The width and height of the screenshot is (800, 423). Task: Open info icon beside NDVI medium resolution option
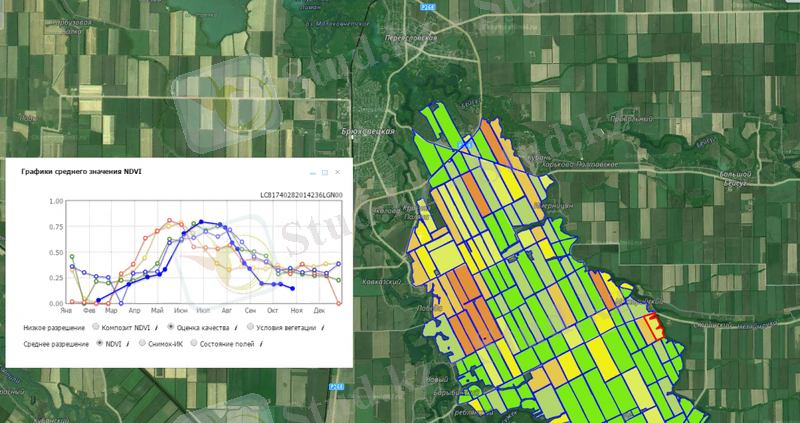(x=127, y=344)
